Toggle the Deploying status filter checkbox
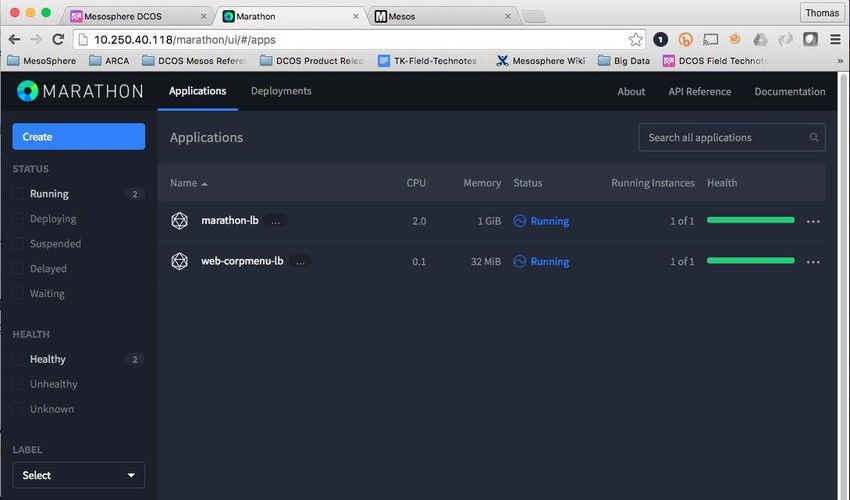The height and width of the screenshot is (500, 850). [x=17, y=219]
